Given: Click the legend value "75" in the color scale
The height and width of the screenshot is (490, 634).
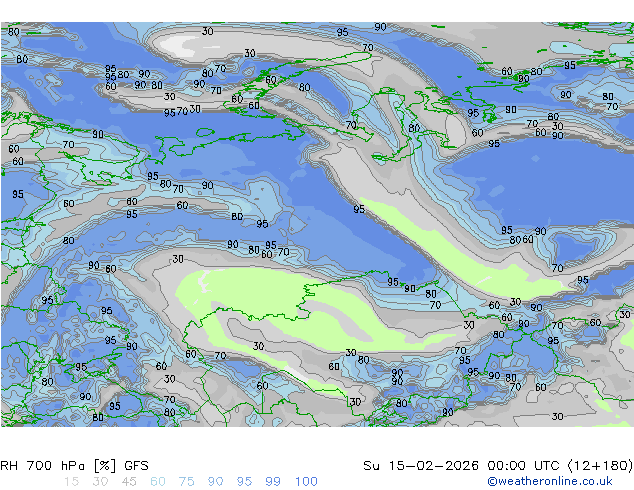Looking at the screenshot, I should [187, 482].
